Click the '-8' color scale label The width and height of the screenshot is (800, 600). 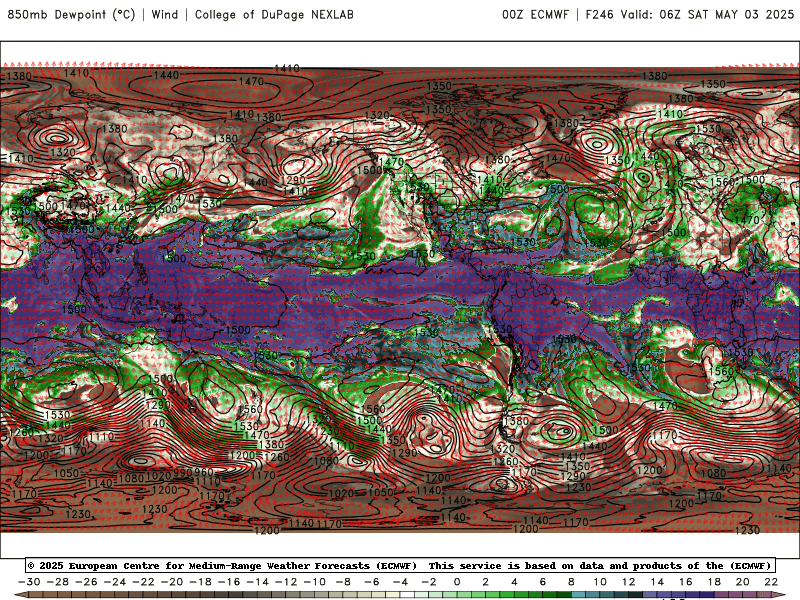point(343,582)
